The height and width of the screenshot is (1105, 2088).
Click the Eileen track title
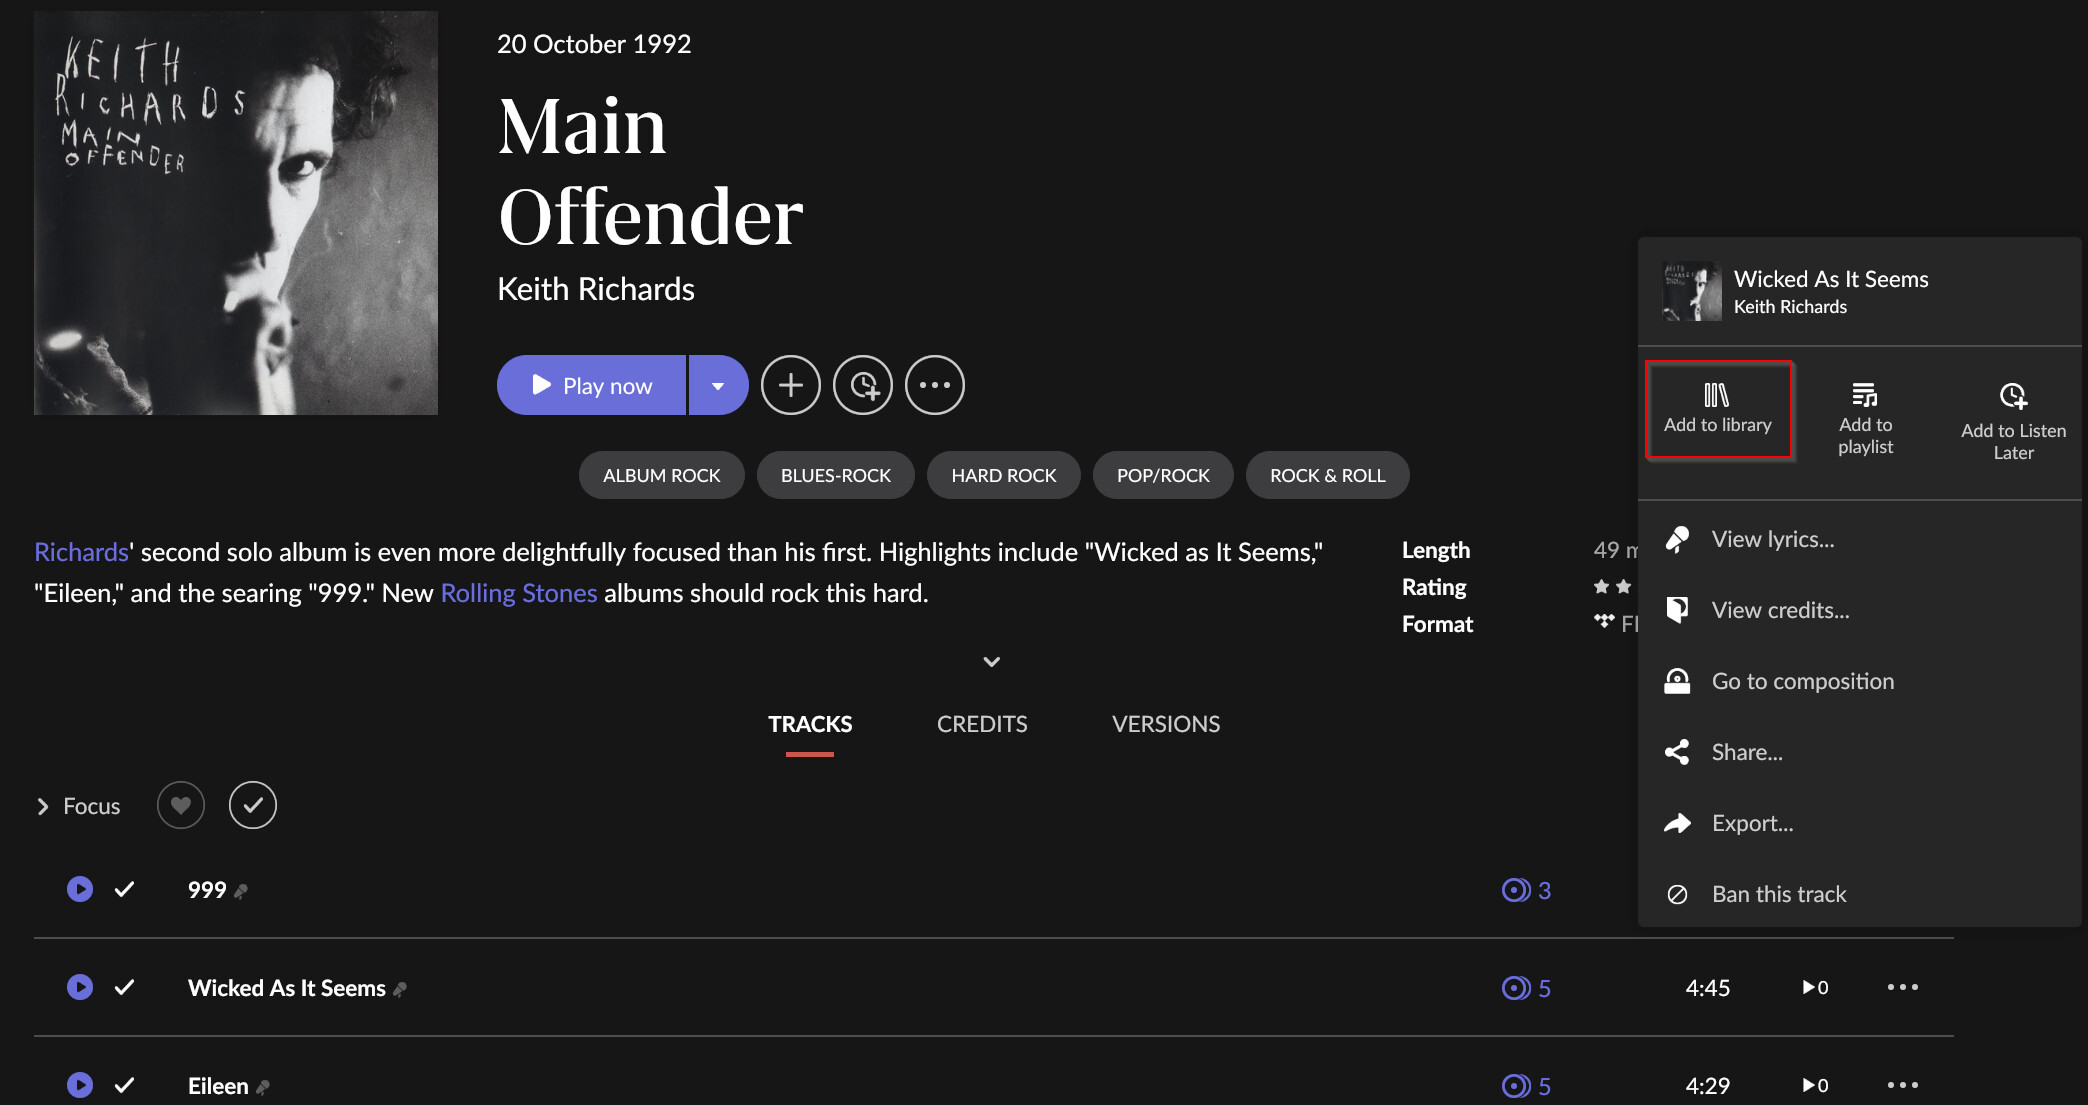(218, 1086)
